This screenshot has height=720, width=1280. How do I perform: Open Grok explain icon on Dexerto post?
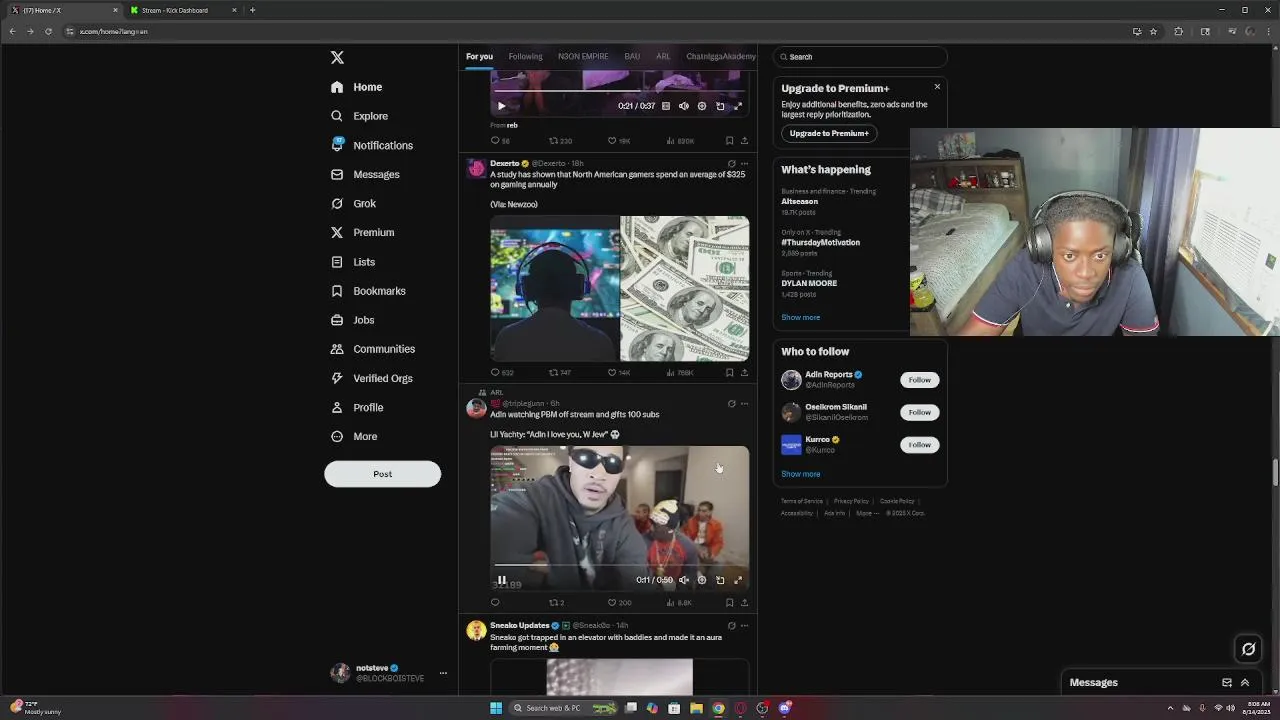[731, 163]
